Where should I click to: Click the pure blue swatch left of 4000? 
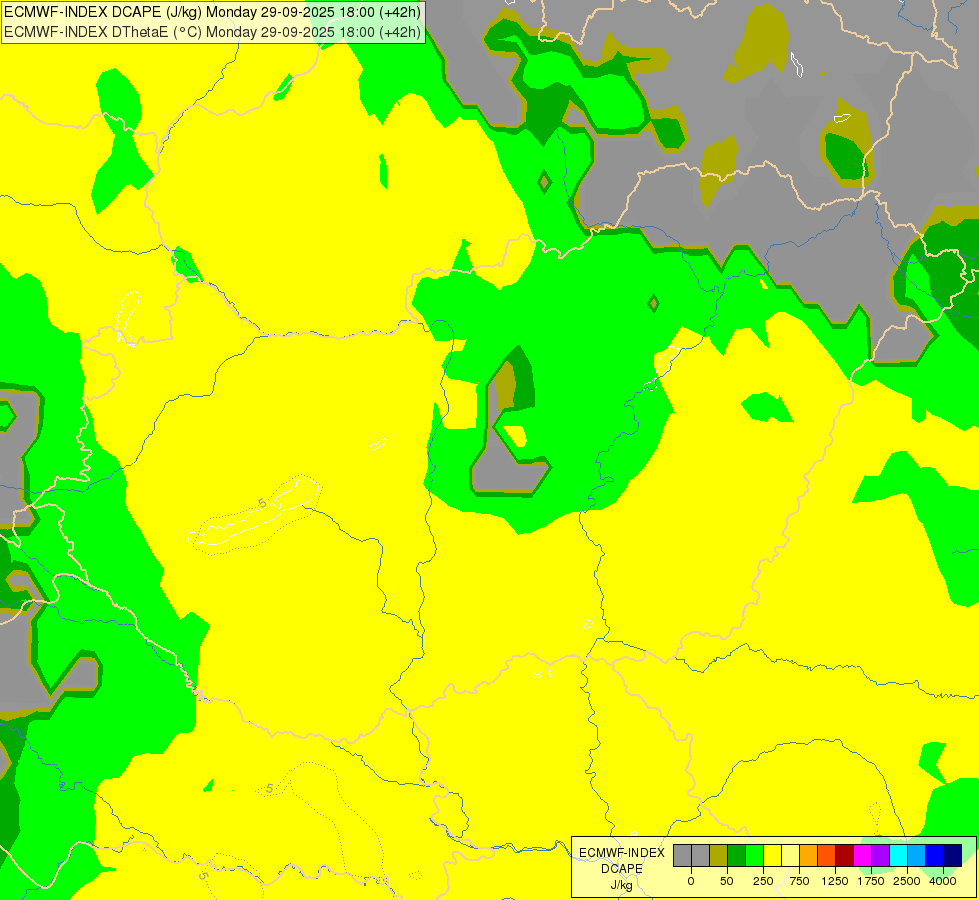click(x=934, y=856)
